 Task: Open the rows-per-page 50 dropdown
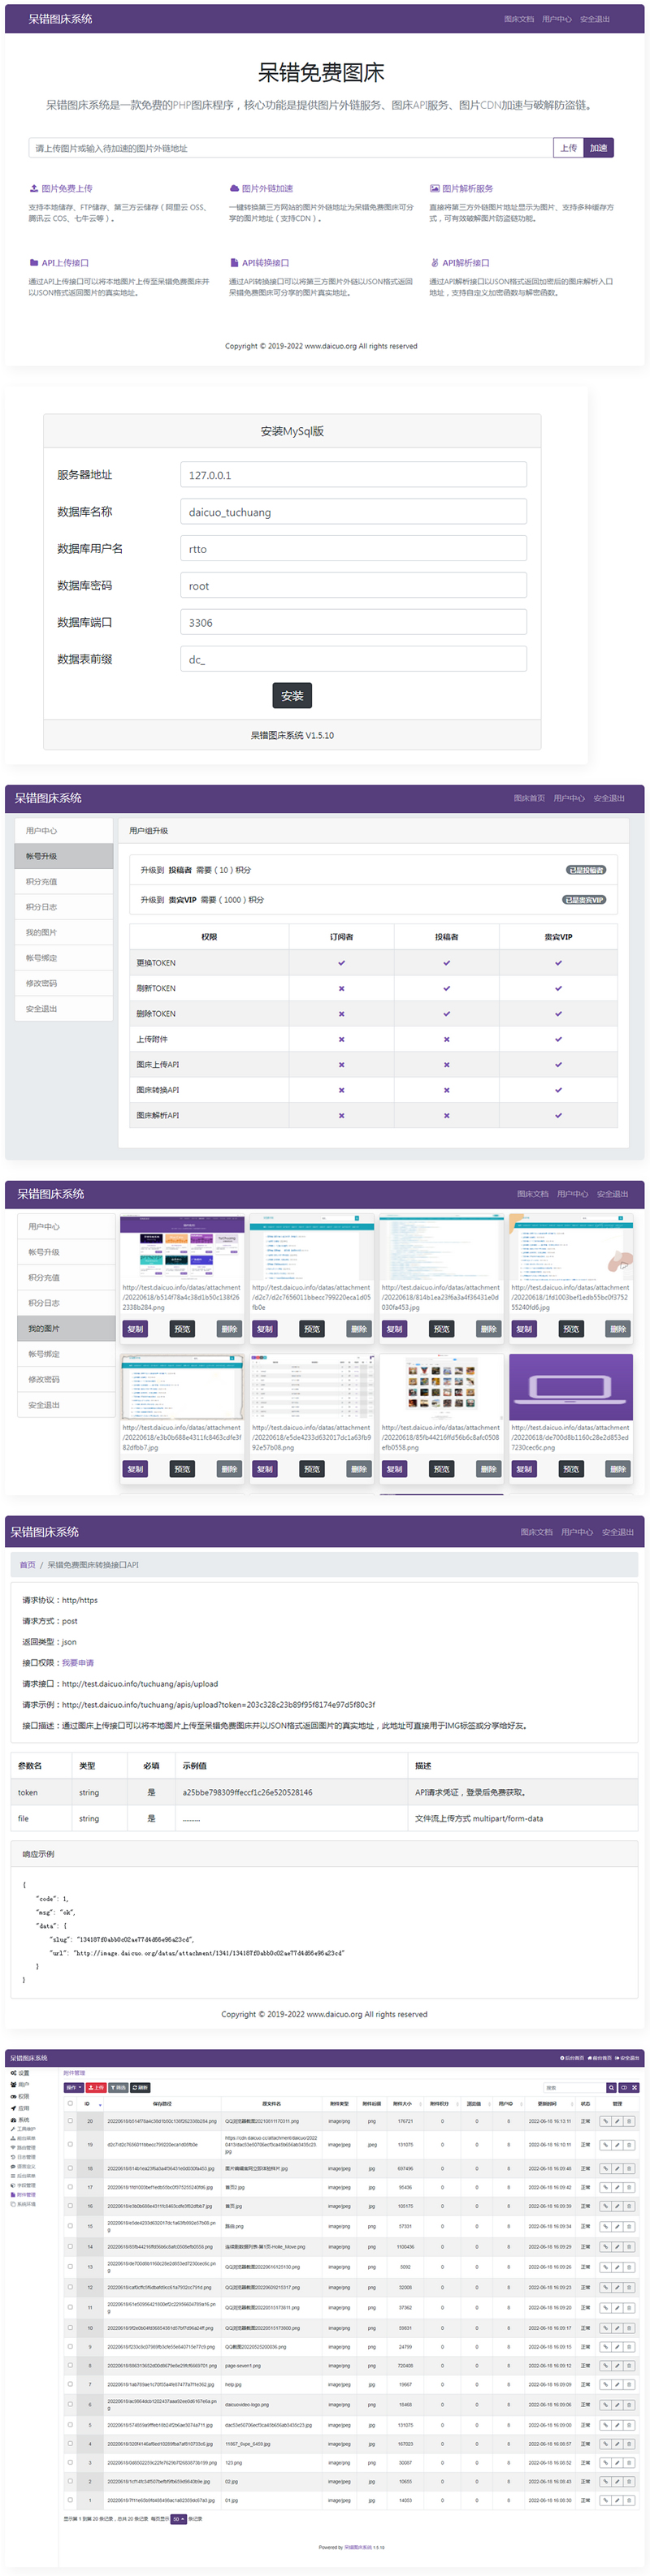pos(178,2519)
